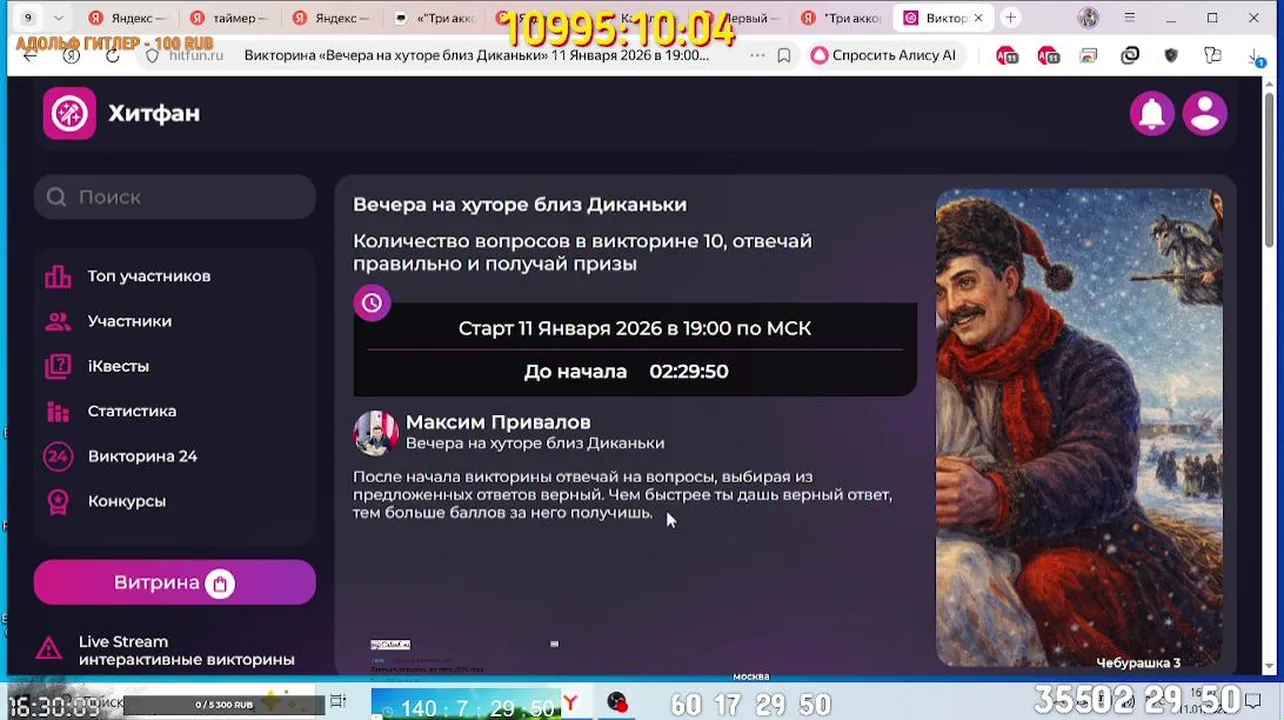Open browser downloads arrow icon
This screenshot has width=1284, height=720.
pos(1257,56)
